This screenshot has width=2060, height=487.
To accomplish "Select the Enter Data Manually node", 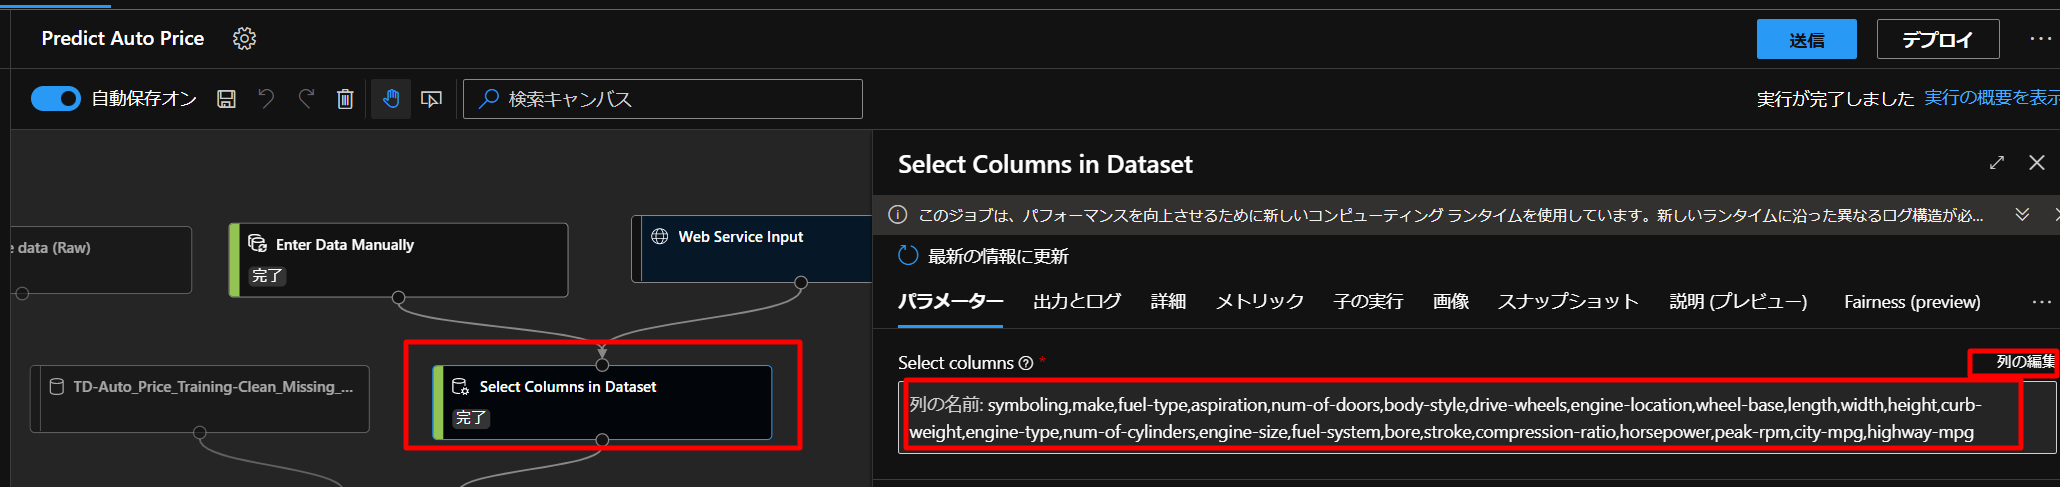I will coord(398,259).
